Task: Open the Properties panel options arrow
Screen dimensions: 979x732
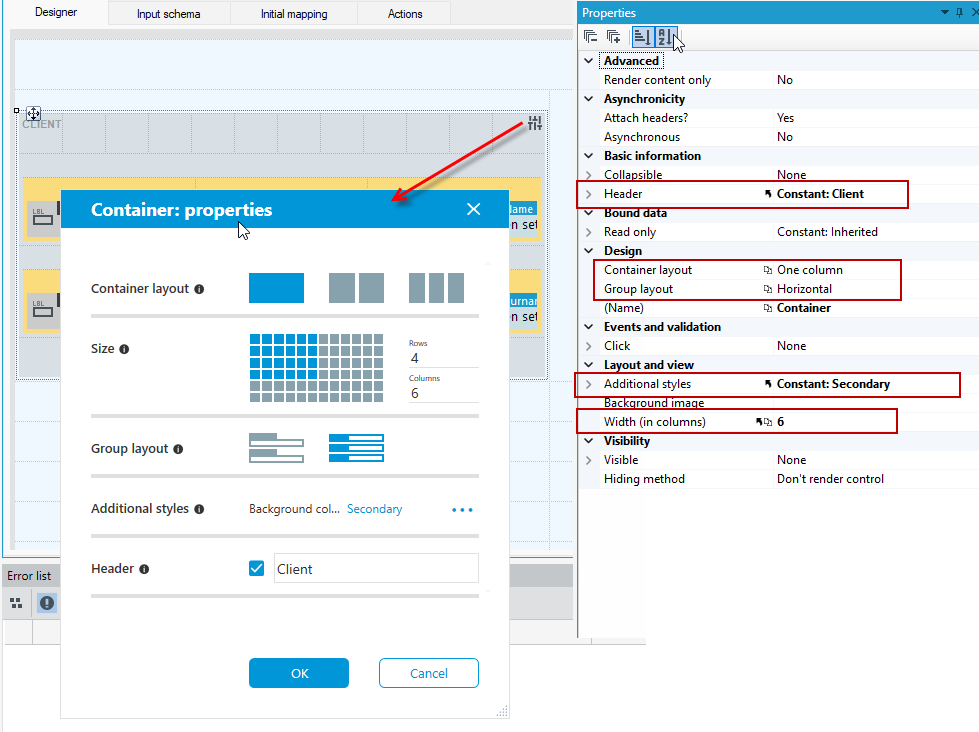Action: point(945,12)
